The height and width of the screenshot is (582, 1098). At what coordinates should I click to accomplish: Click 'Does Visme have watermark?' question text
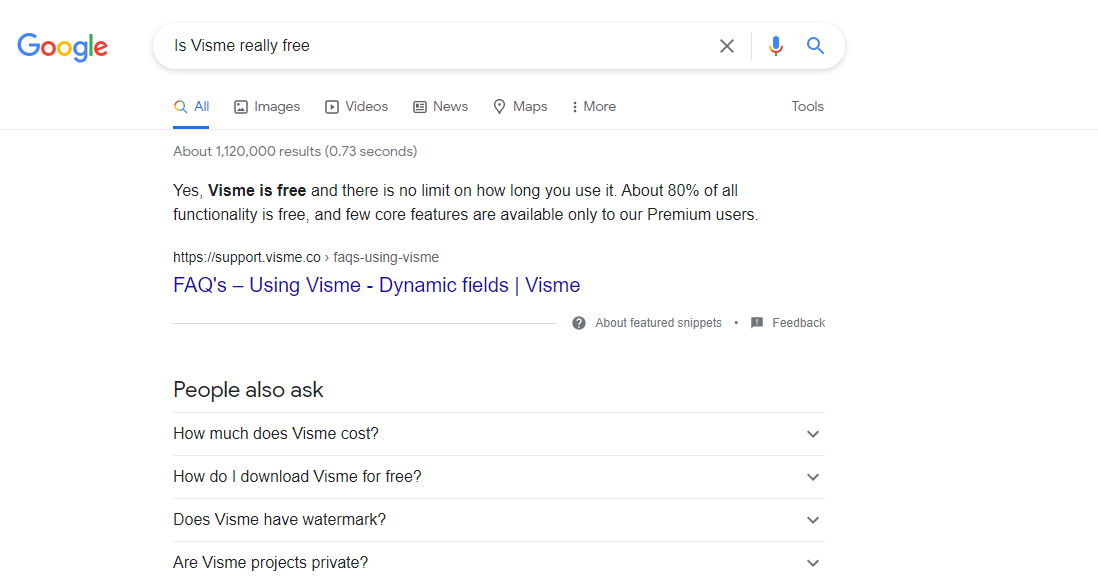tap(279, 520)
